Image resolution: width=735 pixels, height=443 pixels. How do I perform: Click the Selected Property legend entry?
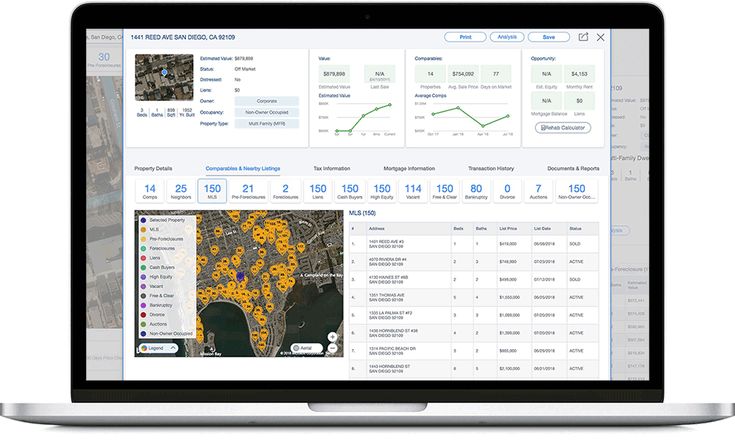[x=163, y=220]
